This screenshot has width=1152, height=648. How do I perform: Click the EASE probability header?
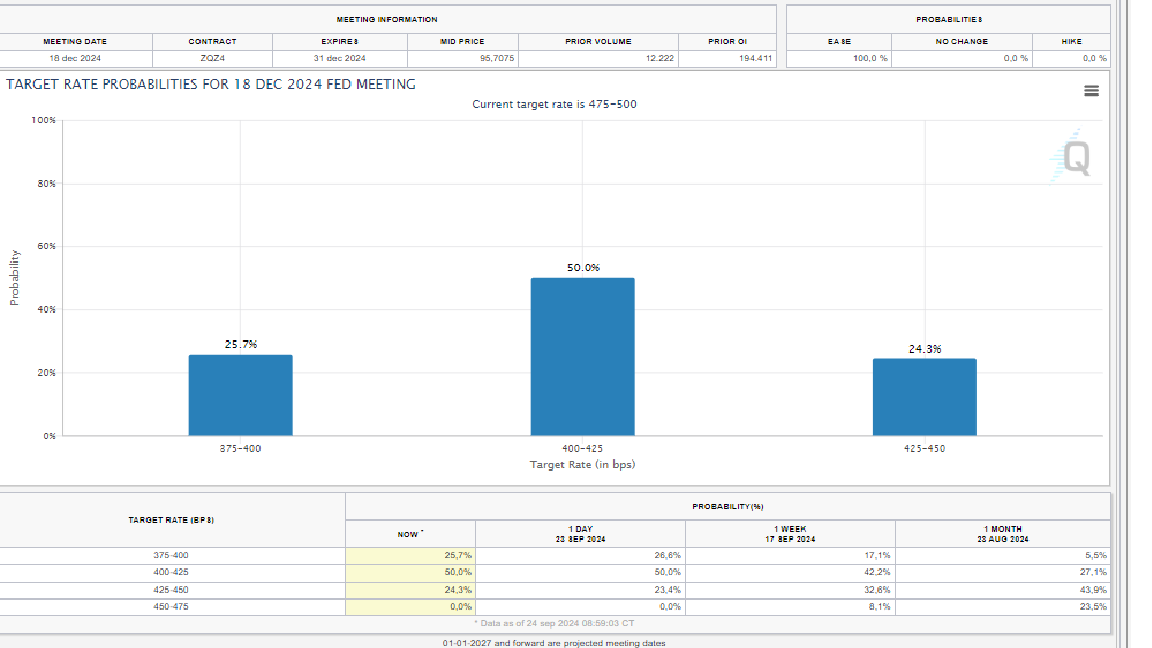[x=838, y=41]
